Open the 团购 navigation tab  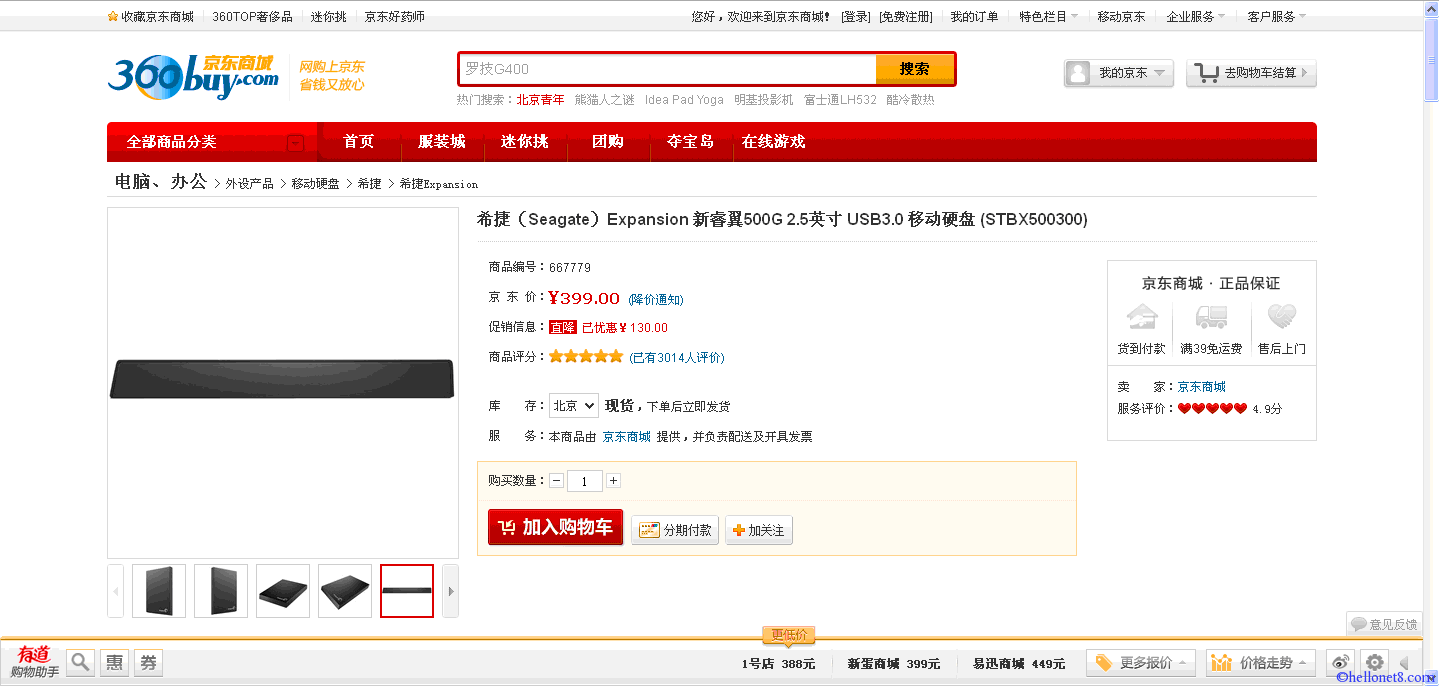point(608,142)
